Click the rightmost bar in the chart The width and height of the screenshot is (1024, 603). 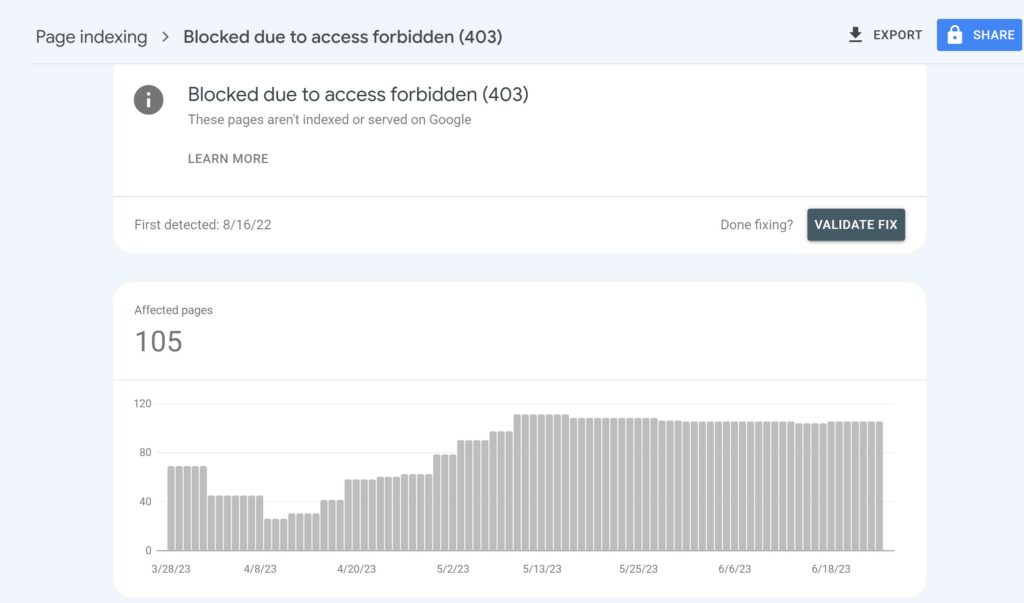(878, 486)
